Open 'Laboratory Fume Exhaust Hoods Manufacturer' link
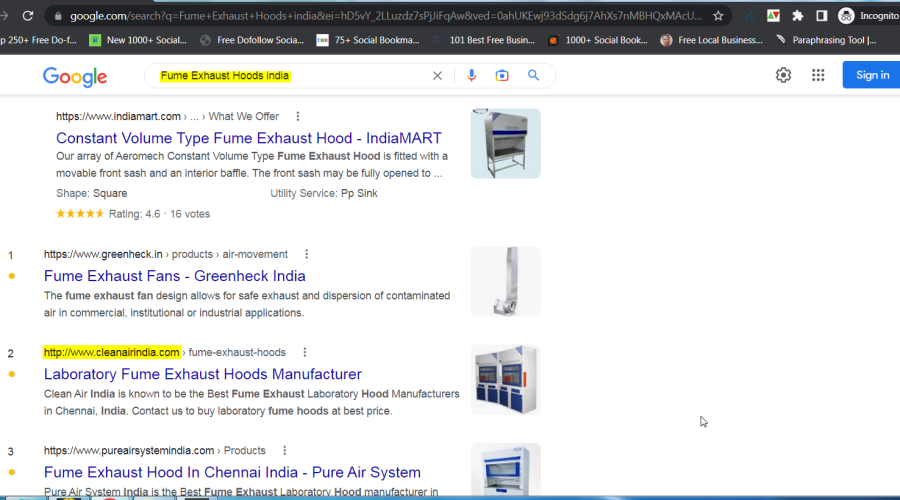Screen dimensions: 900x500 pos(202,374)
